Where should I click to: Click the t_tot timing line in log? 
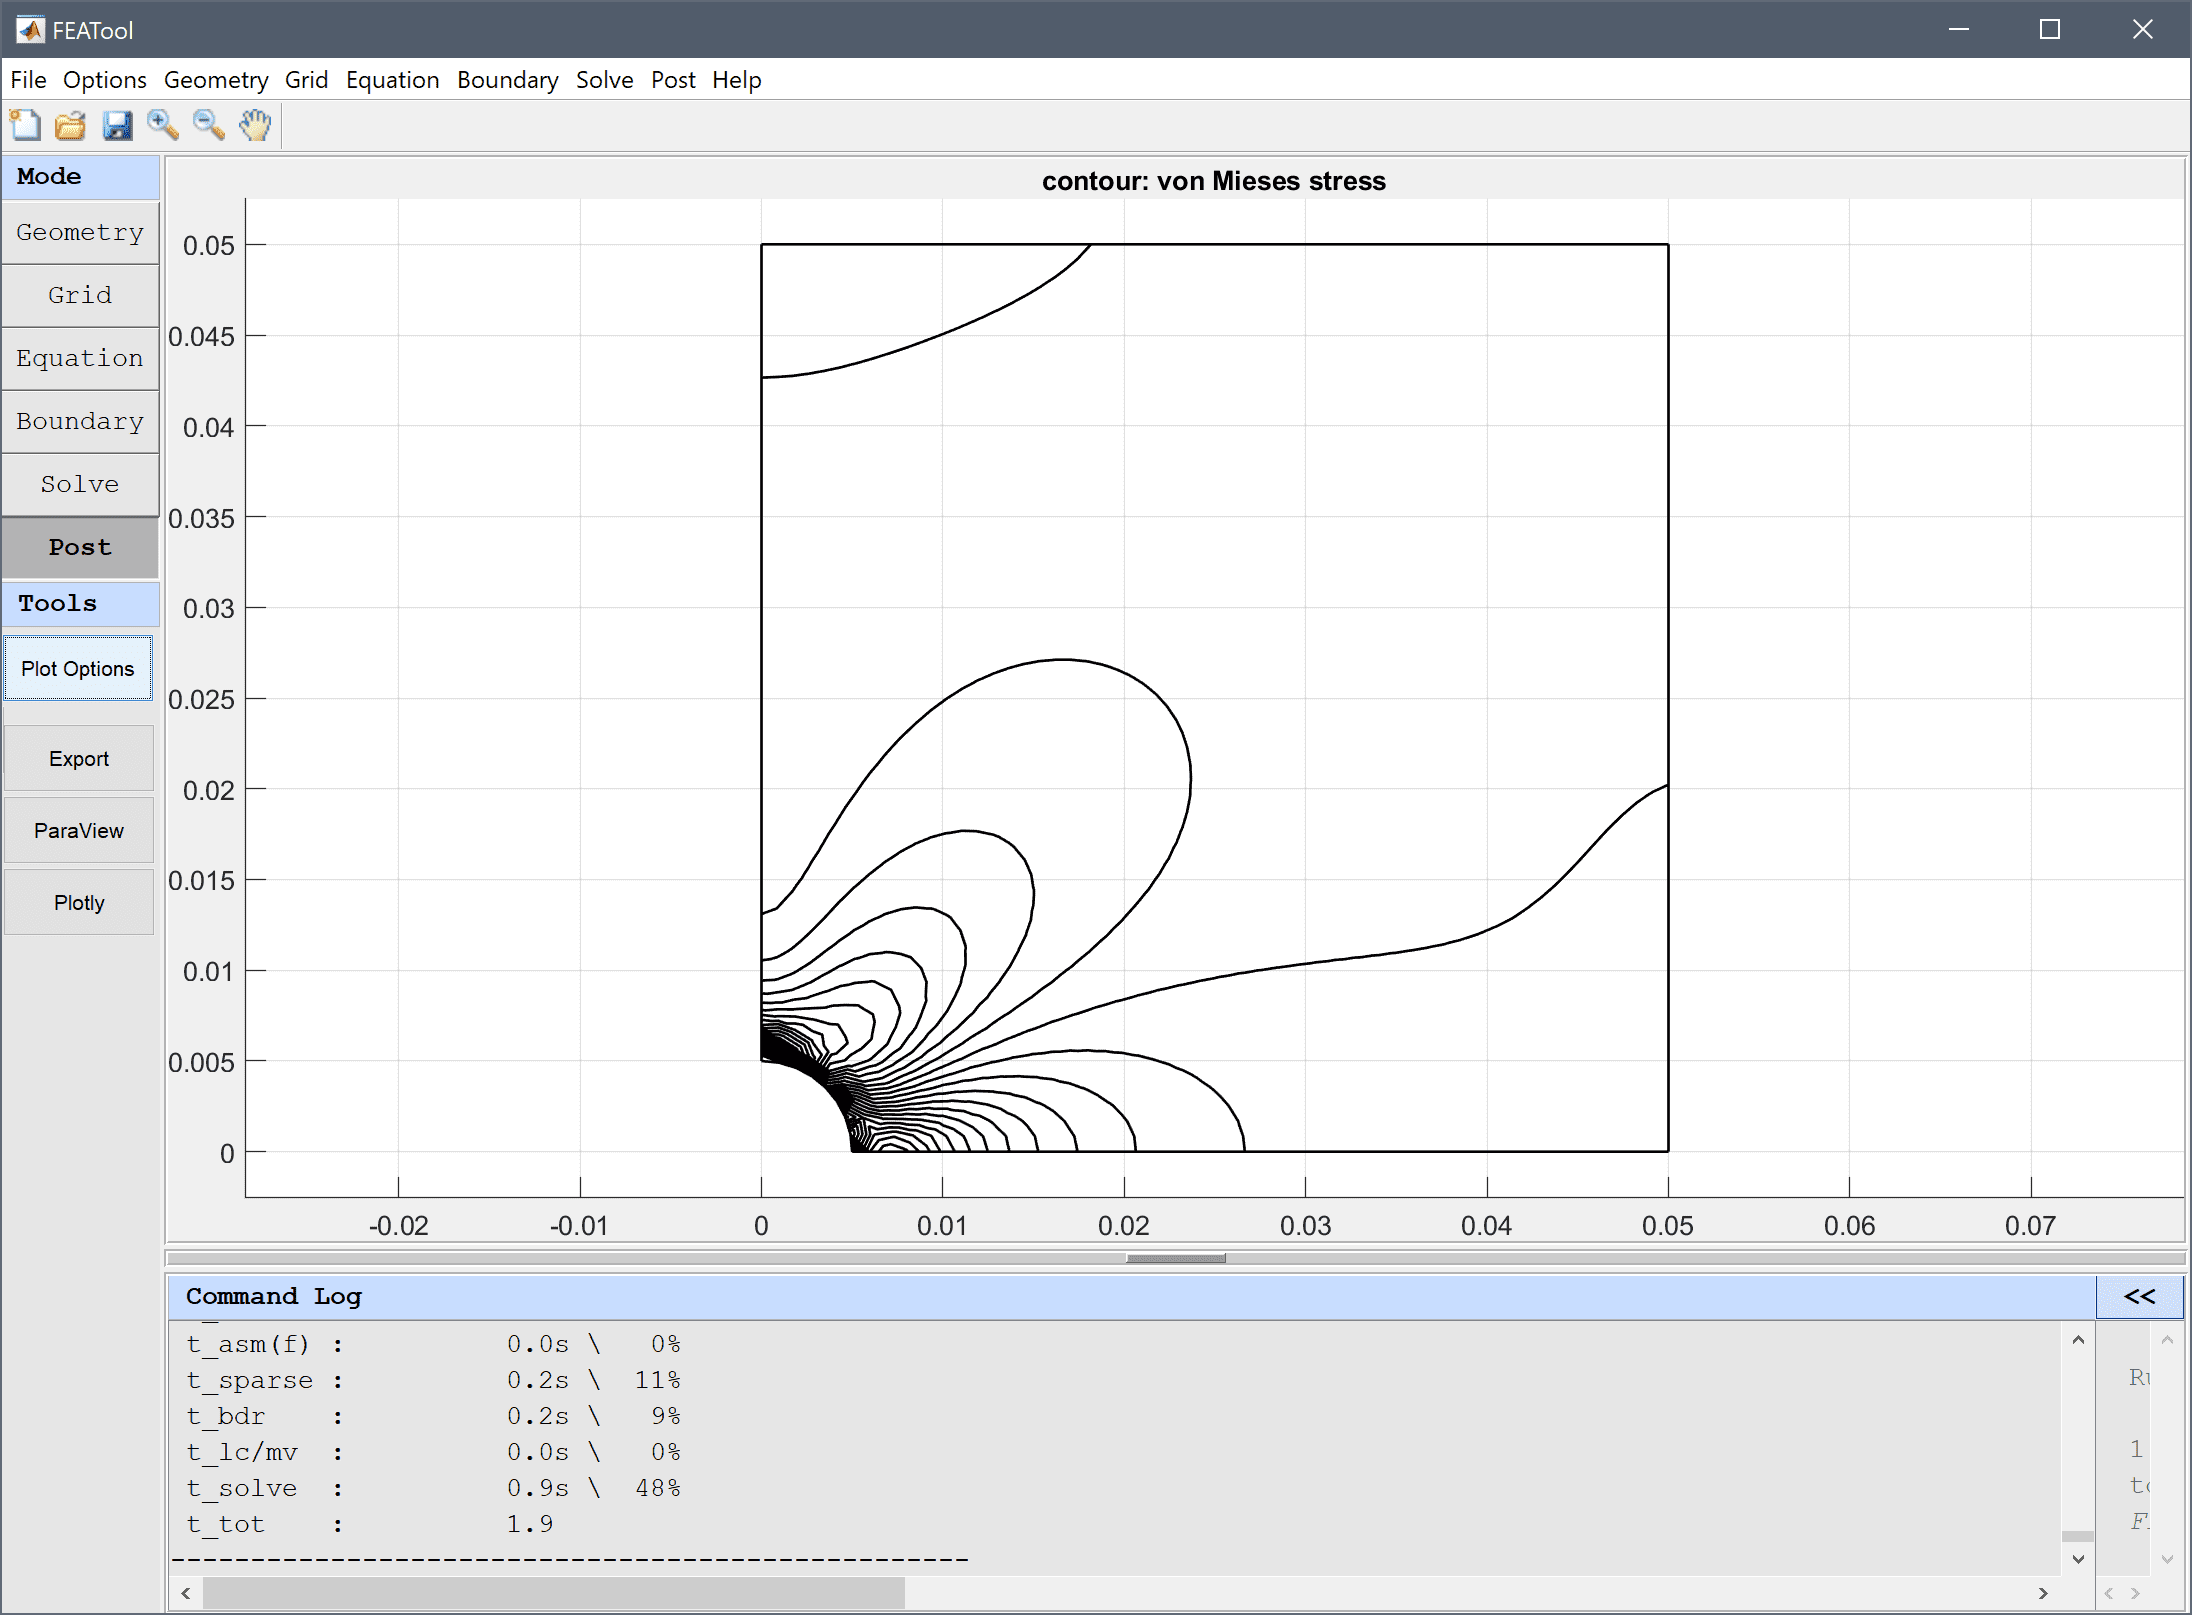[370, 1524]
